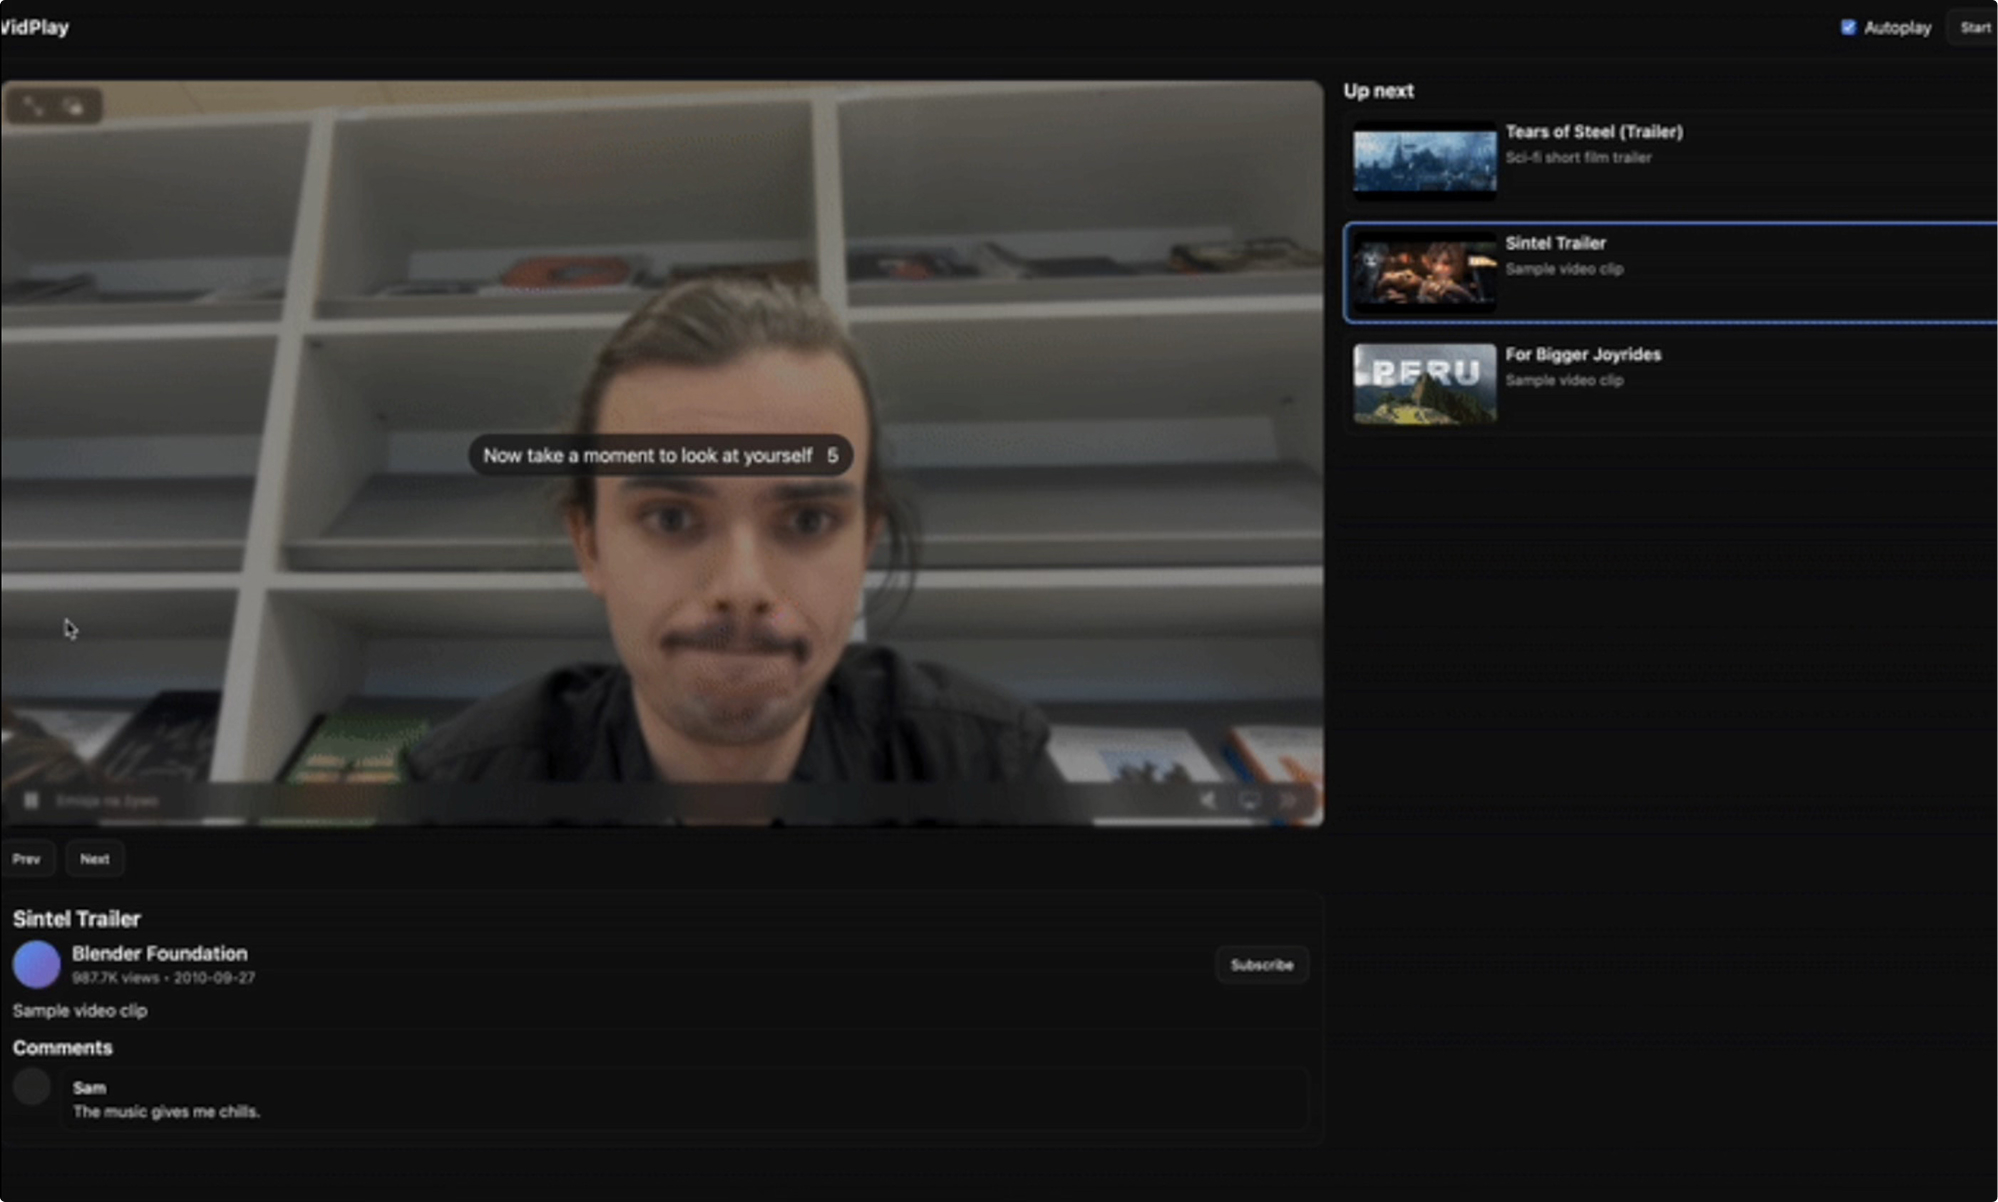Click Sam's comment avatar
The width and height of the screenshot is (1998, 1202).
32,1086
